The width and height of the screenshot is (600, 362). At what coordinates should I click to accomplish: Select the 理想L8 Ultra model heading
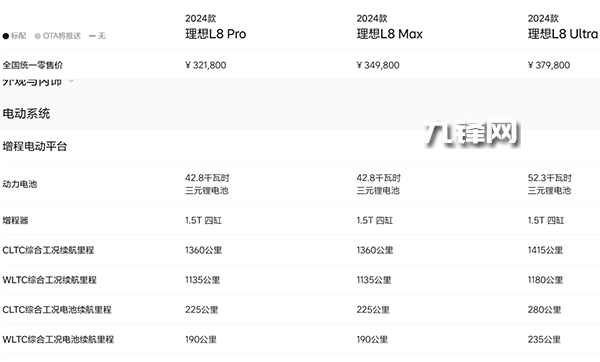563,34
